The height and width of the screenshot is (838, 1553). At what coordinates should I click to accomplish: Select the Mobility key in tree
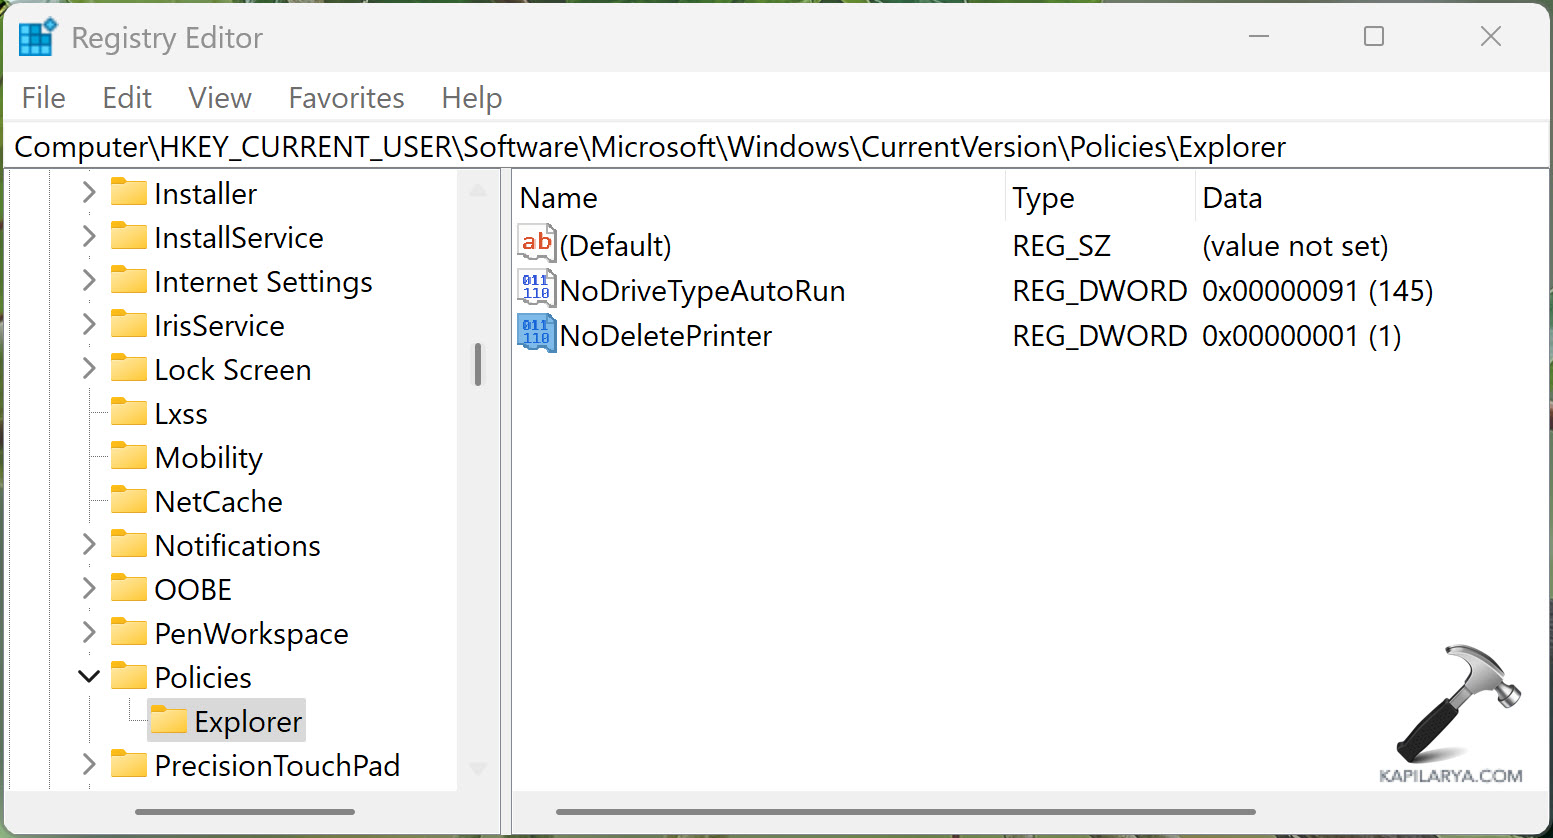(x=208, y=457)
